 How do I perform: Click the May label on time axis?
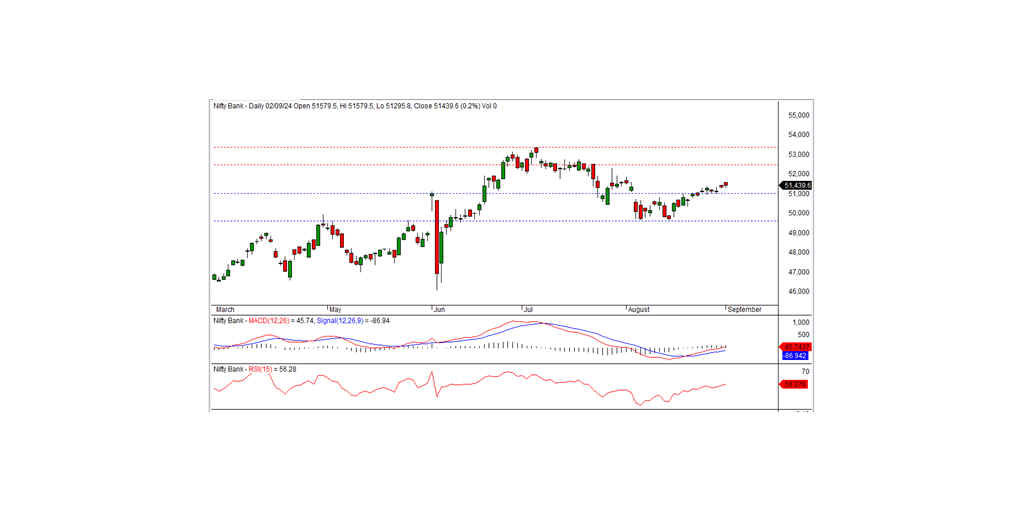coord(335,310)
